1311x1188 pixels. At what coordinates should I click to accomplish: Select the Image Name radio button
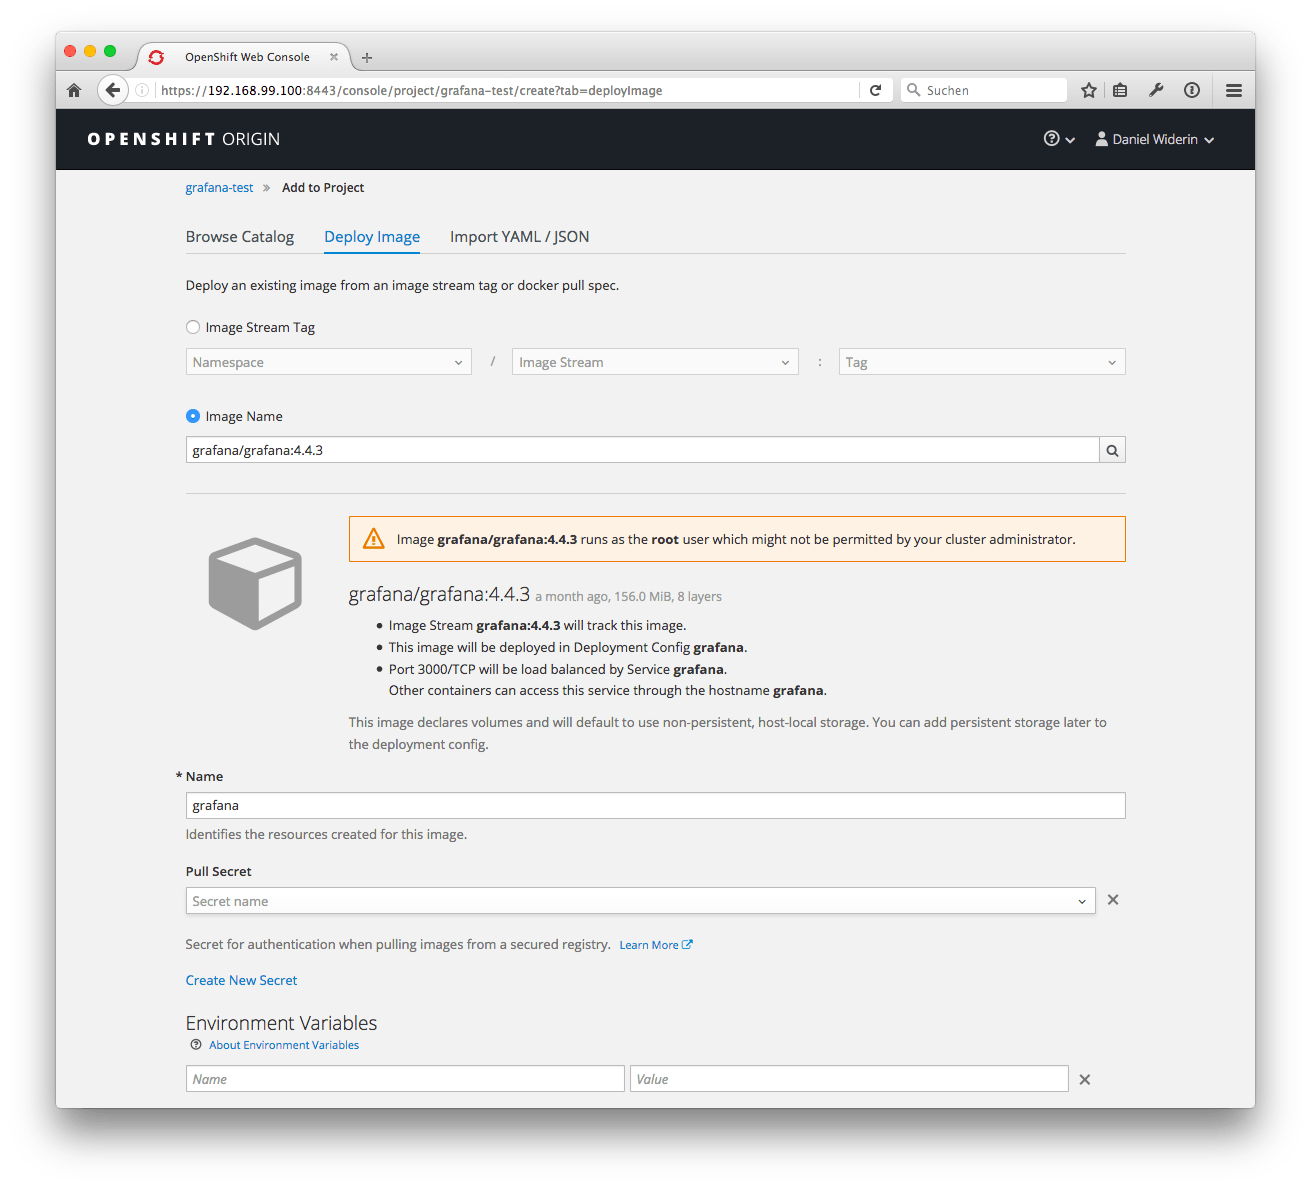pyautogui.click(x=193, y=416)
